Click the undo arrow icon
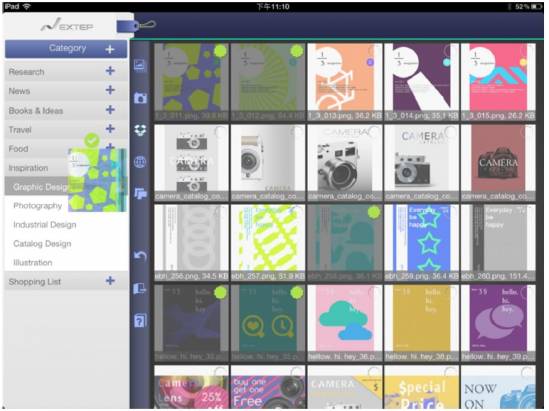This screenshot has width=549, height=411. (x=140, y=256)
